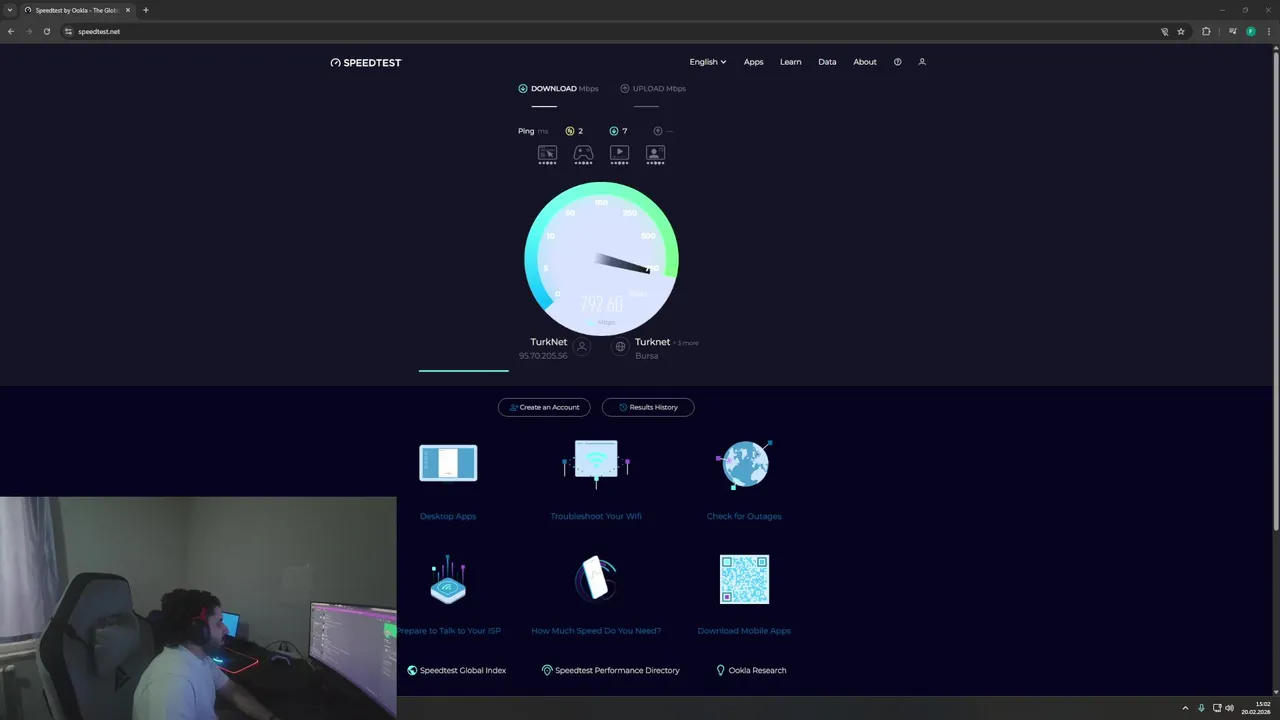Viewport: 1280px width, 720px height.
Task: Click the download latency icon showing 7
Action: point(614,131)
